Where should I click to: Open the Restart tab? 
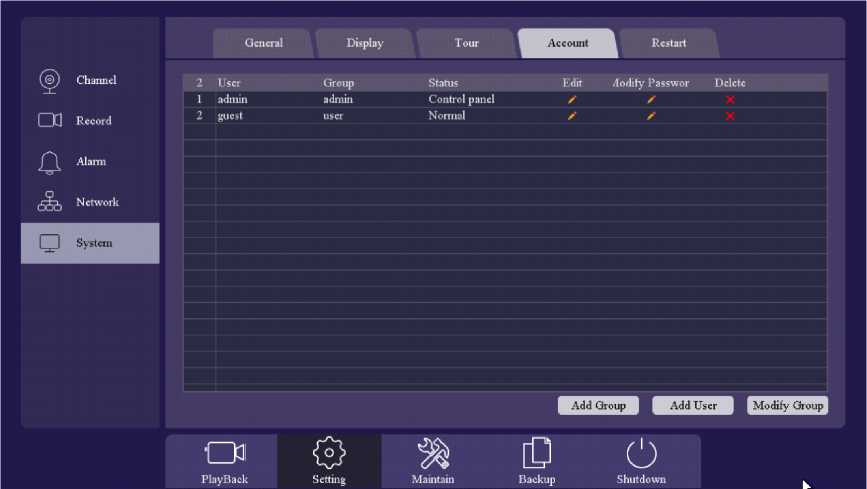(668, 43)
